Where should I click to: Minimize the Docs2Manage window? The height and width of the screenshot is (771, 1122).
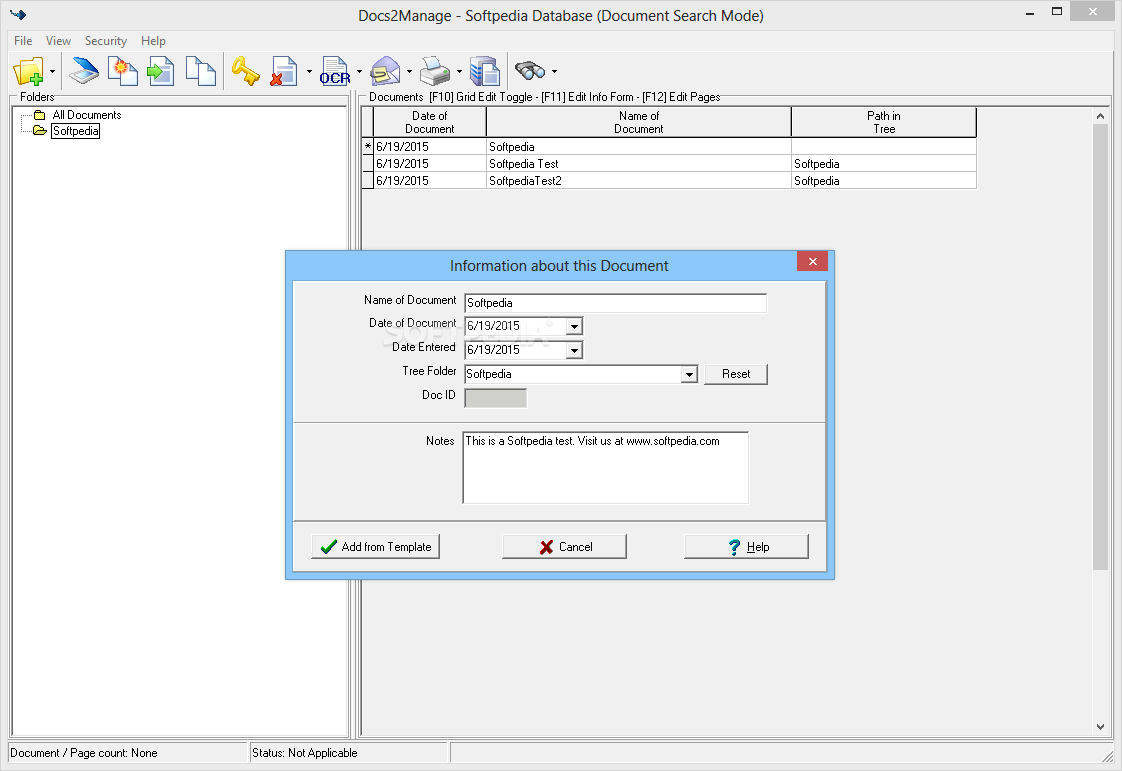click(x=1030, y=13)
